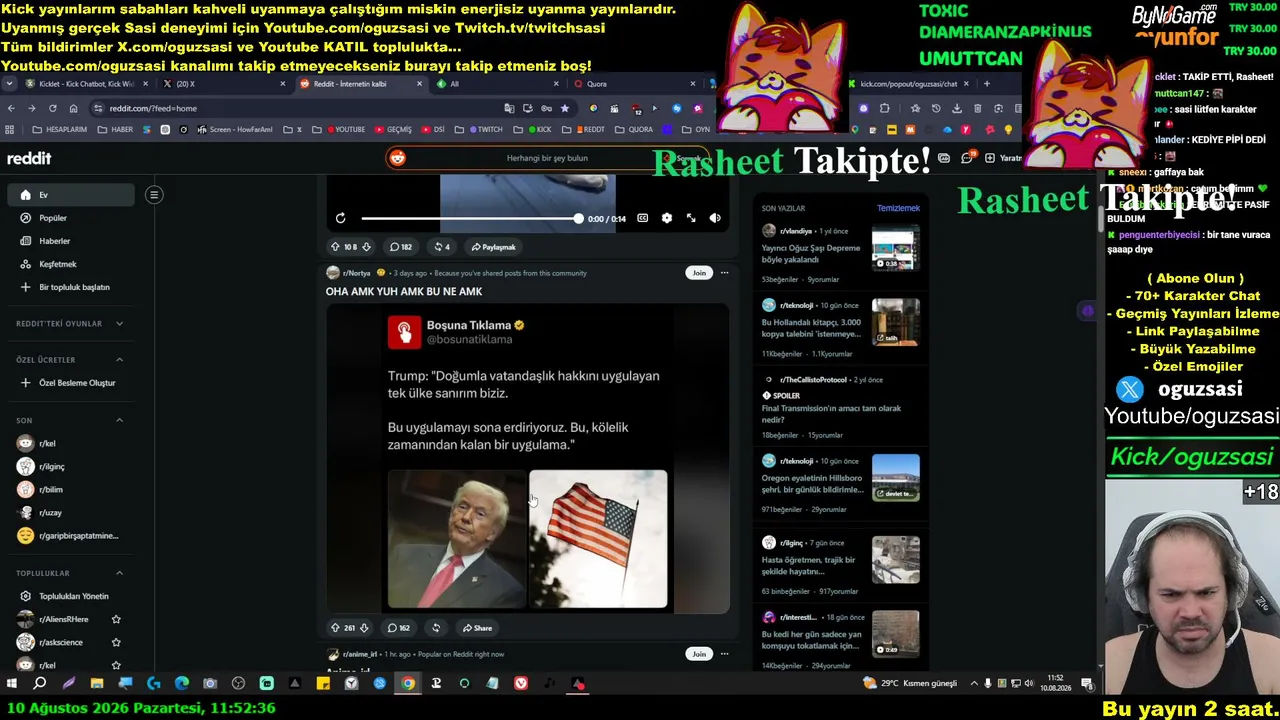This screenshot has height=720, width=1280.
Task: Open Haberler in the sidebar
Action: [70, 241]
